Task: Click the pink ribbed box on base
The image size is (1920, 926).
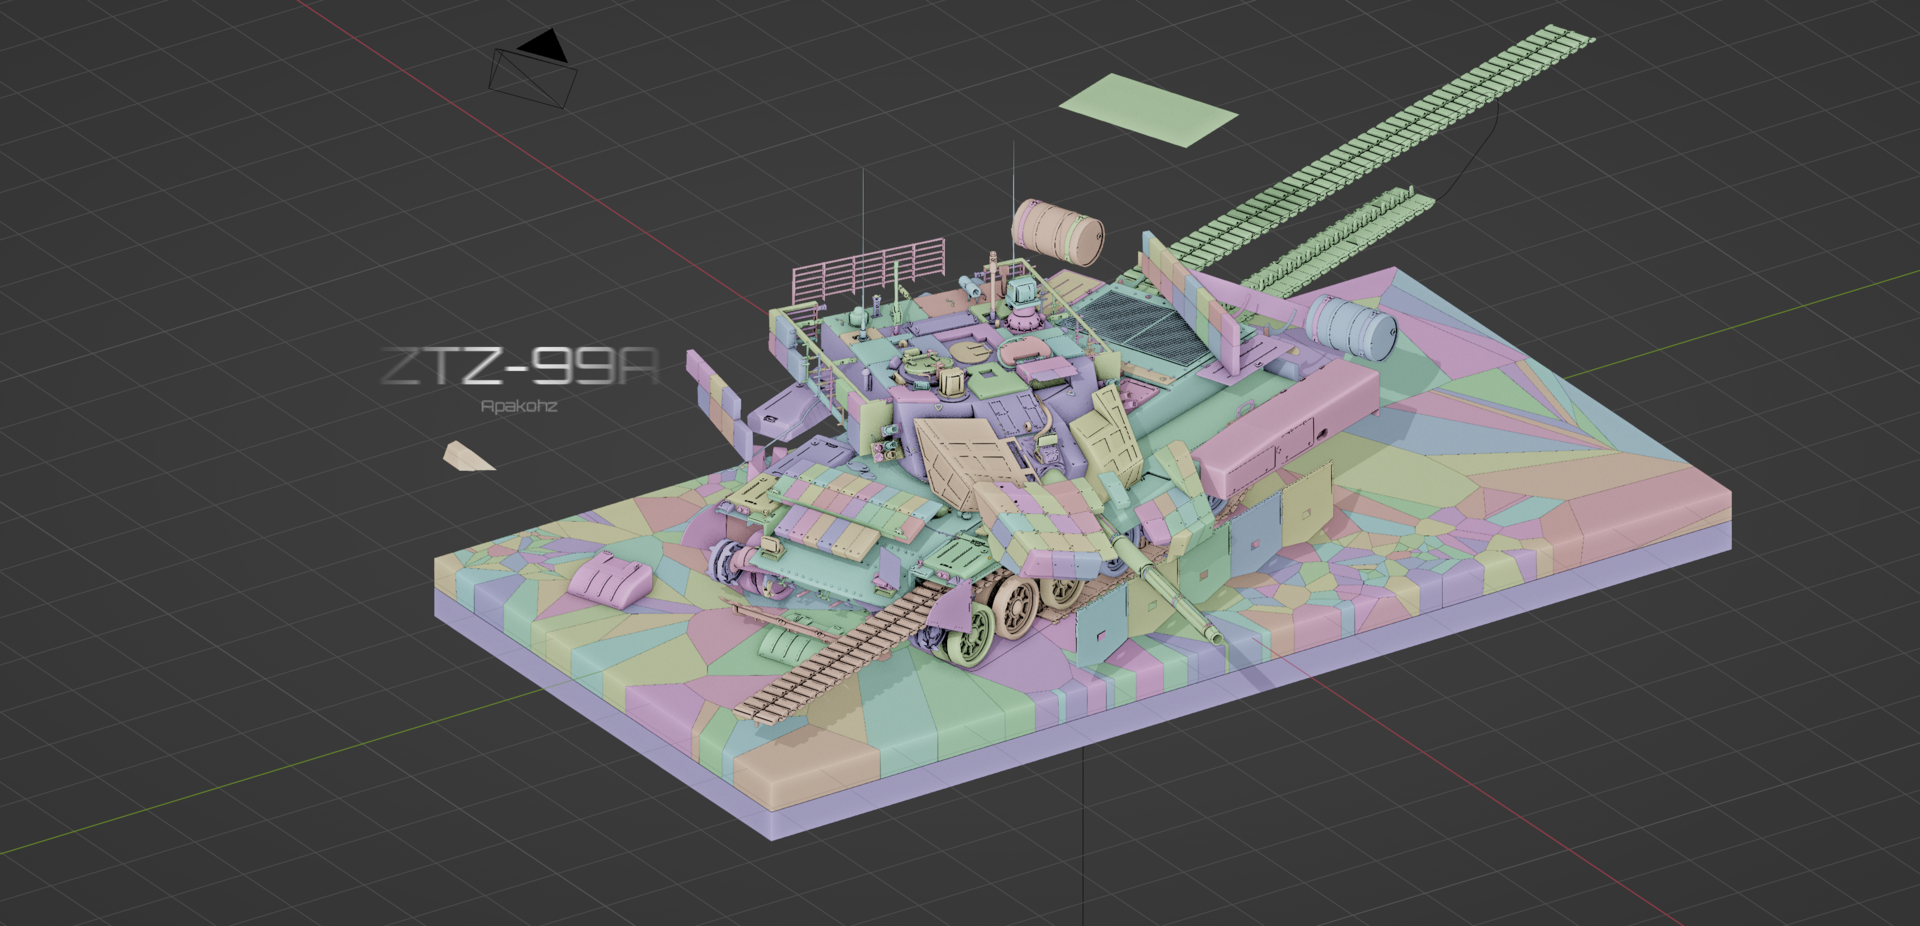Action: tap(610, 580)
